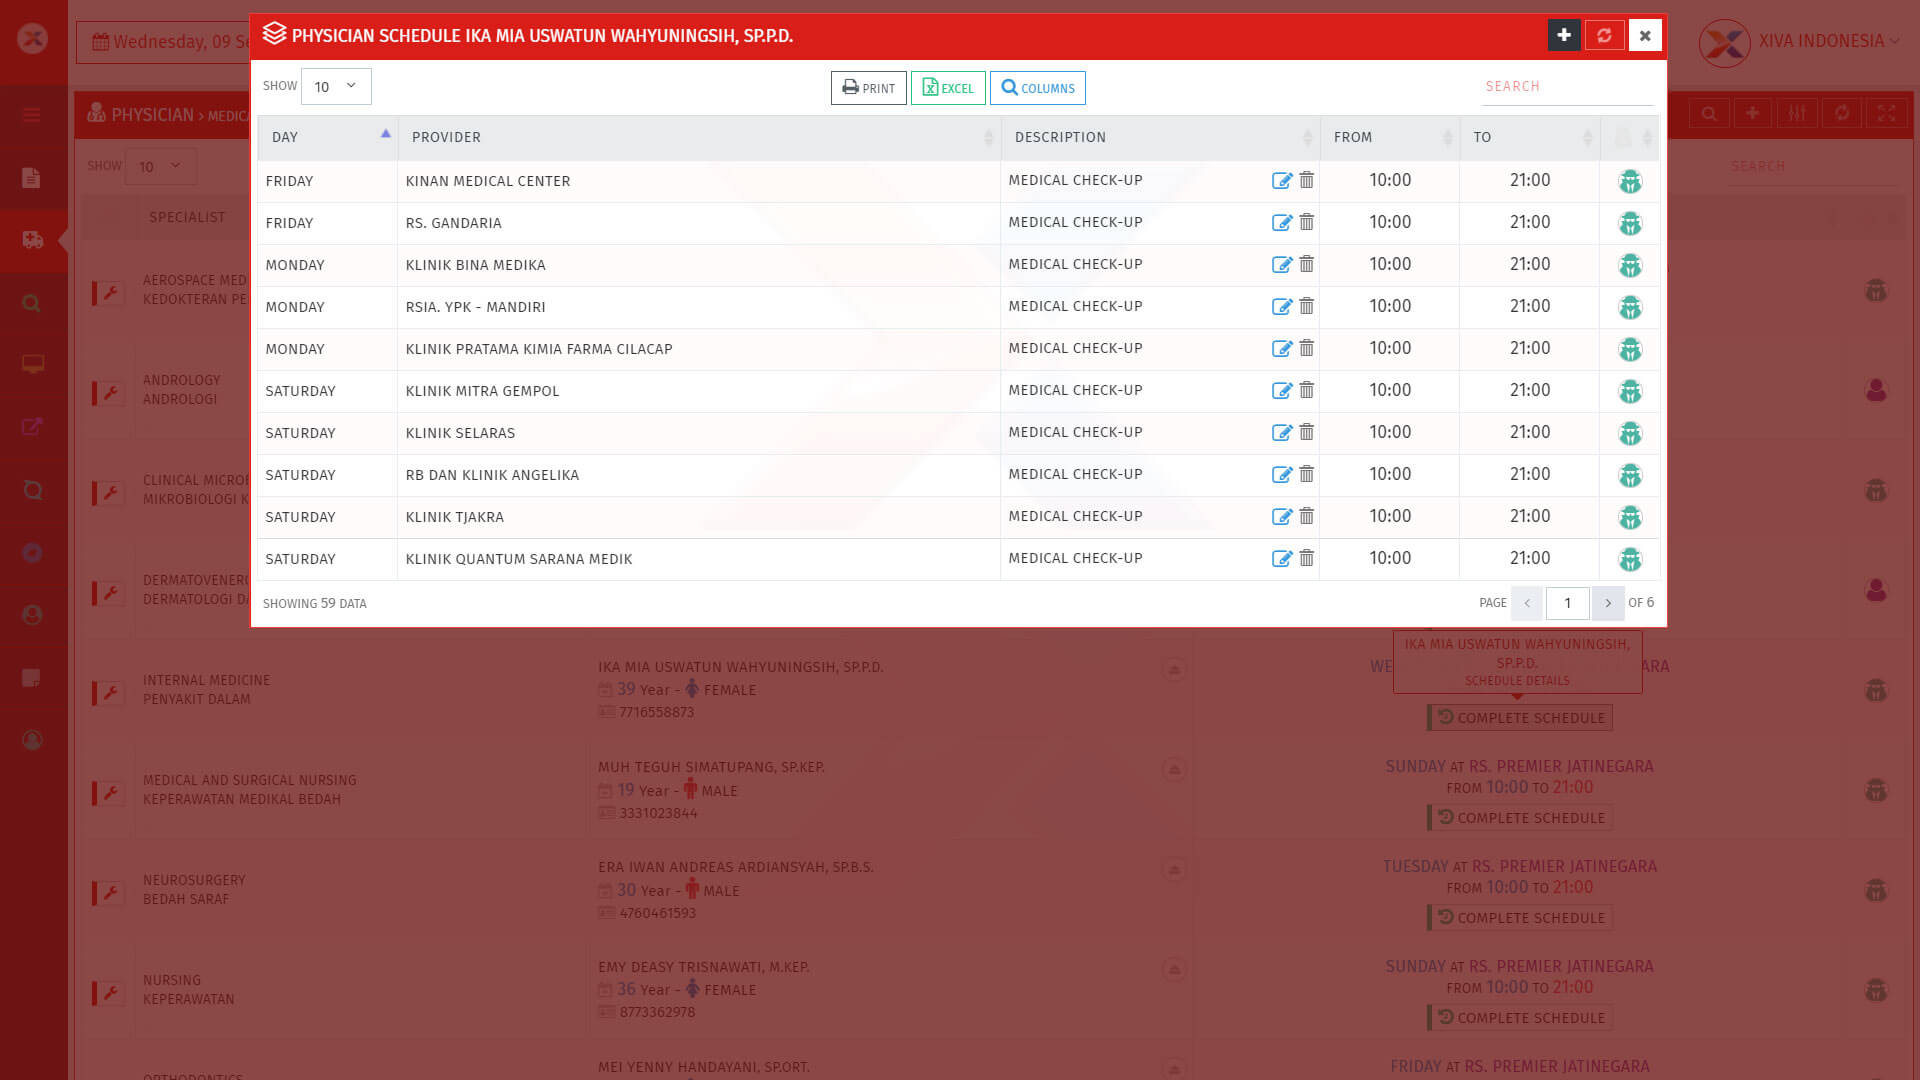The image size is (1920, 1080).
Task: Click the green doctor icon for RS. Gandaria
Action: tap(1630, 223)
